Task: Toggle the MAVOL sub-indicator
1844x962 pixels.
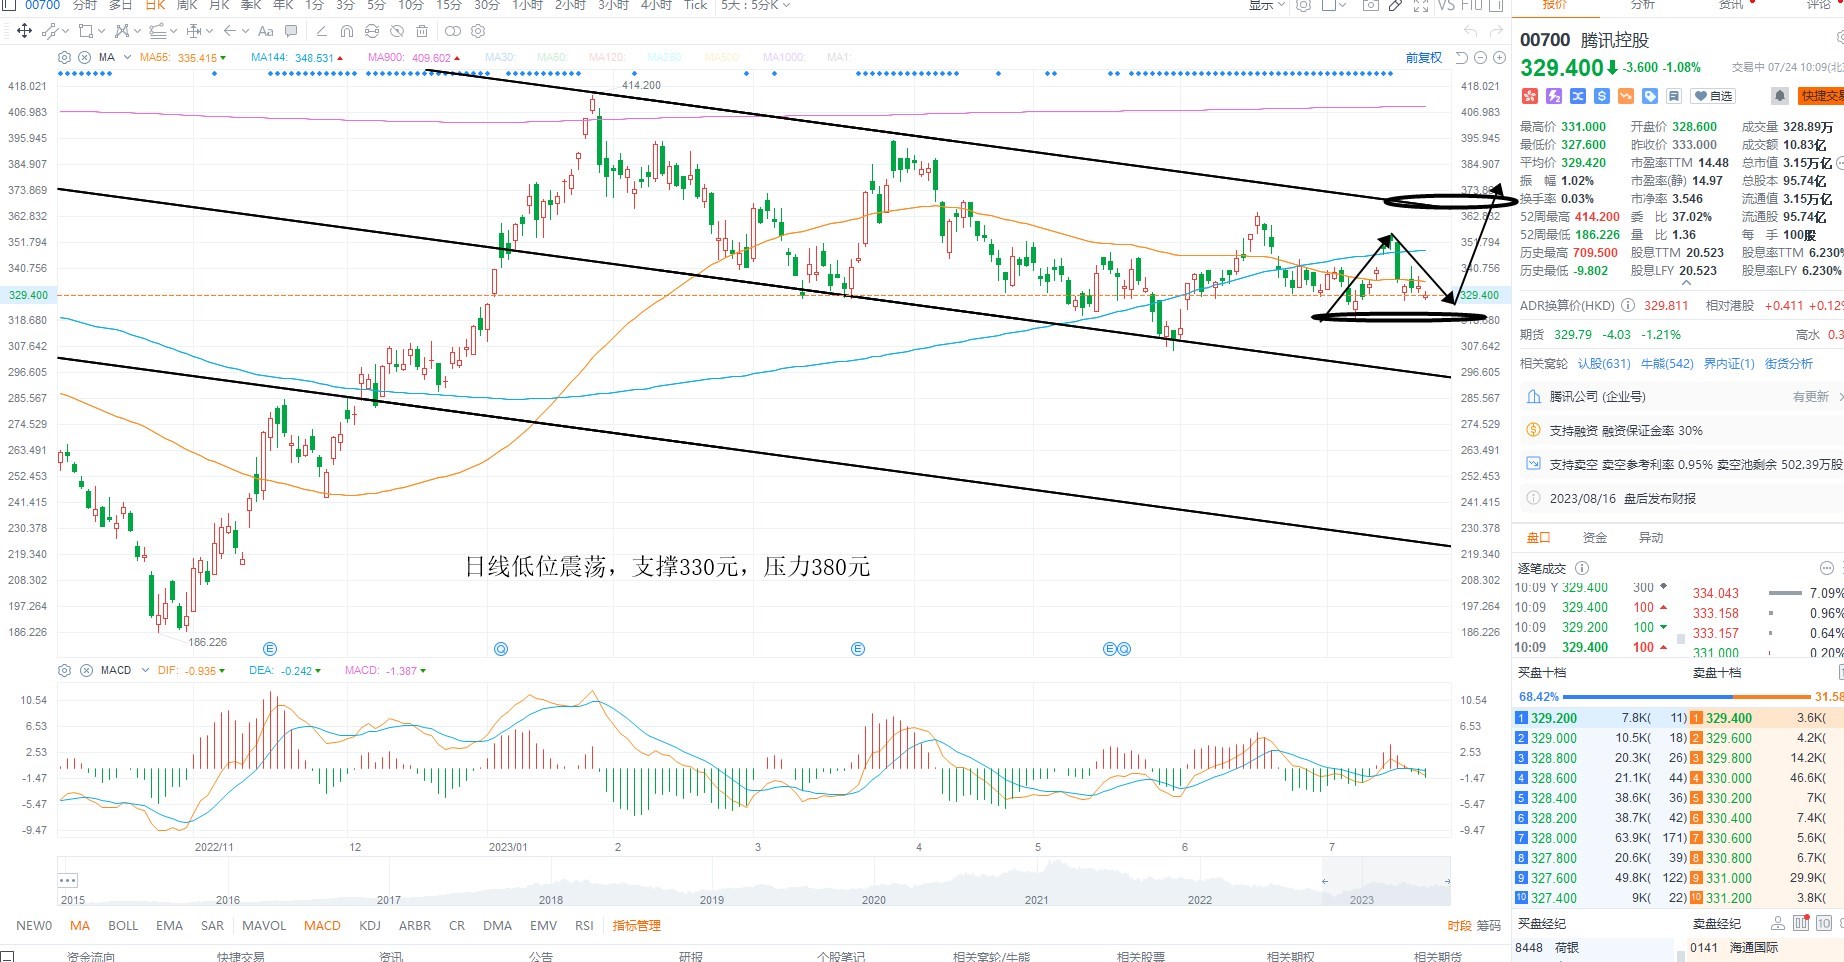Action: [264, 926]
